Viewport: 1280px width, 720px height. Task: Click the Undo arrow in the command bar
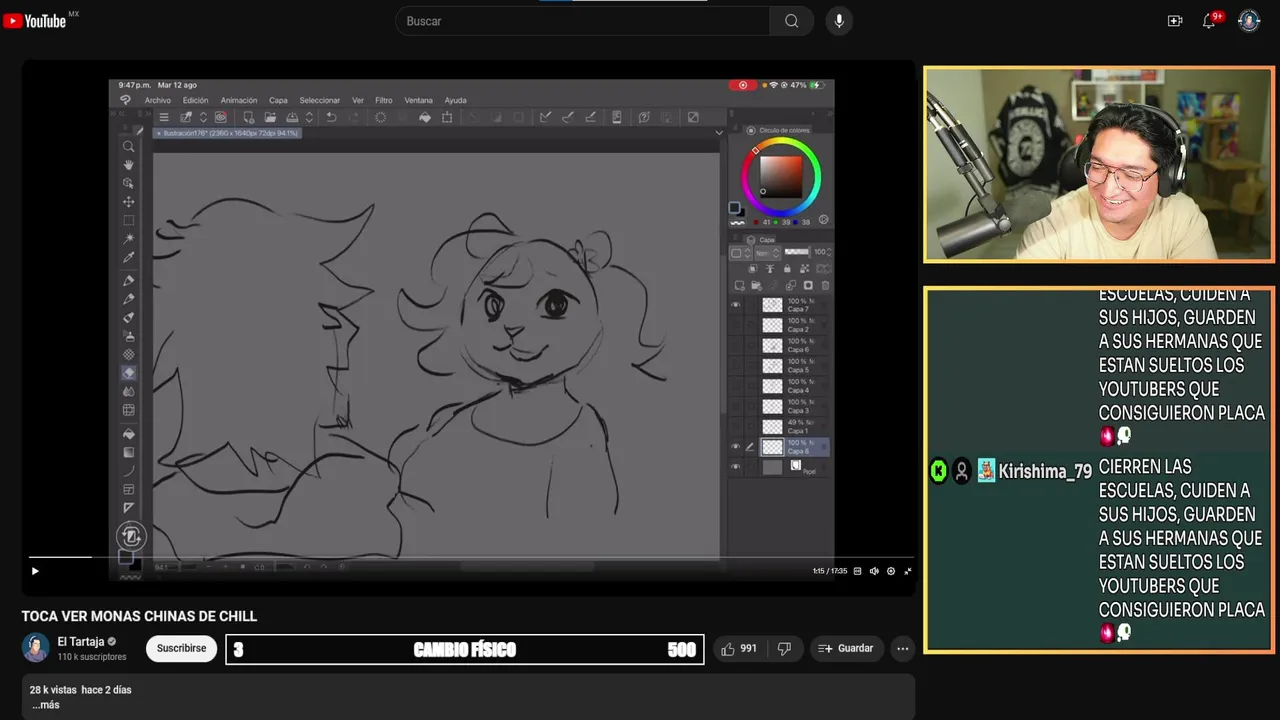(x=331, y=117)
